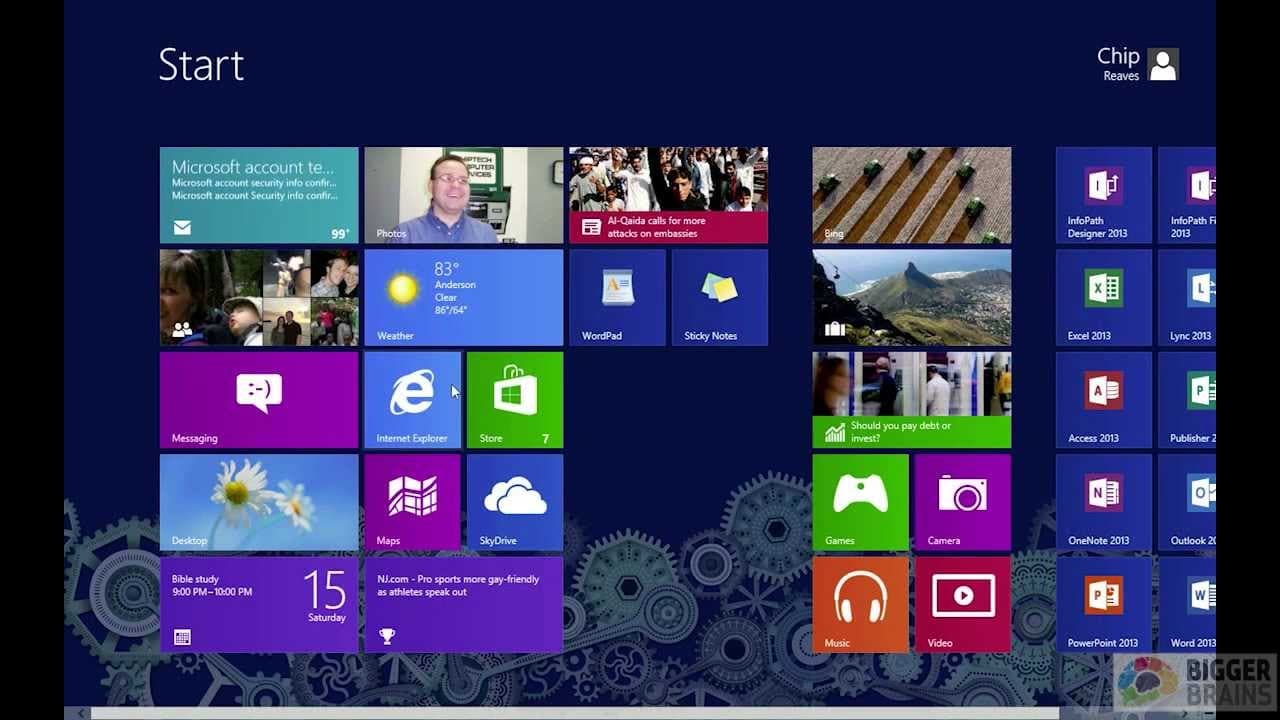Viewport: 1280px width, 720px height.
Task: Open the Travel tile with mountain photo
Action: click(x=912, y=298)
